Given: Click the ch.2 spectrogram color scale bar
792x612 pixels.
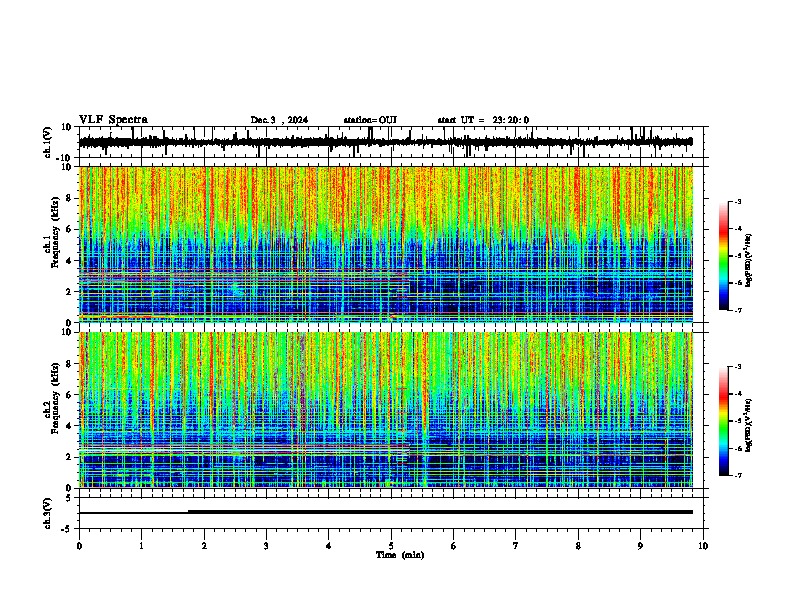Looking at the screenshot, I should (723, 421).
